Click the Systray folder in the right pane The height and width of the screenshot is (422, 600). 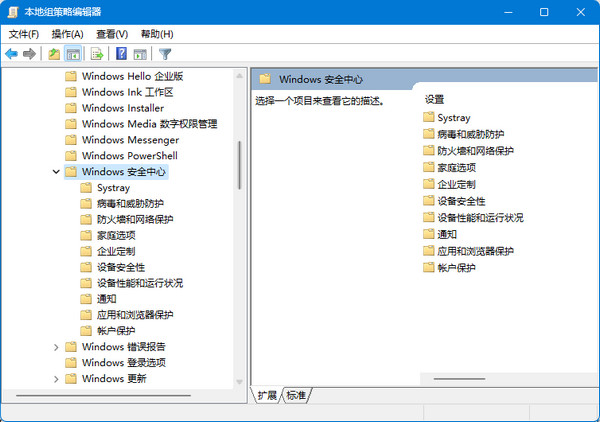(x=447, y=117)
